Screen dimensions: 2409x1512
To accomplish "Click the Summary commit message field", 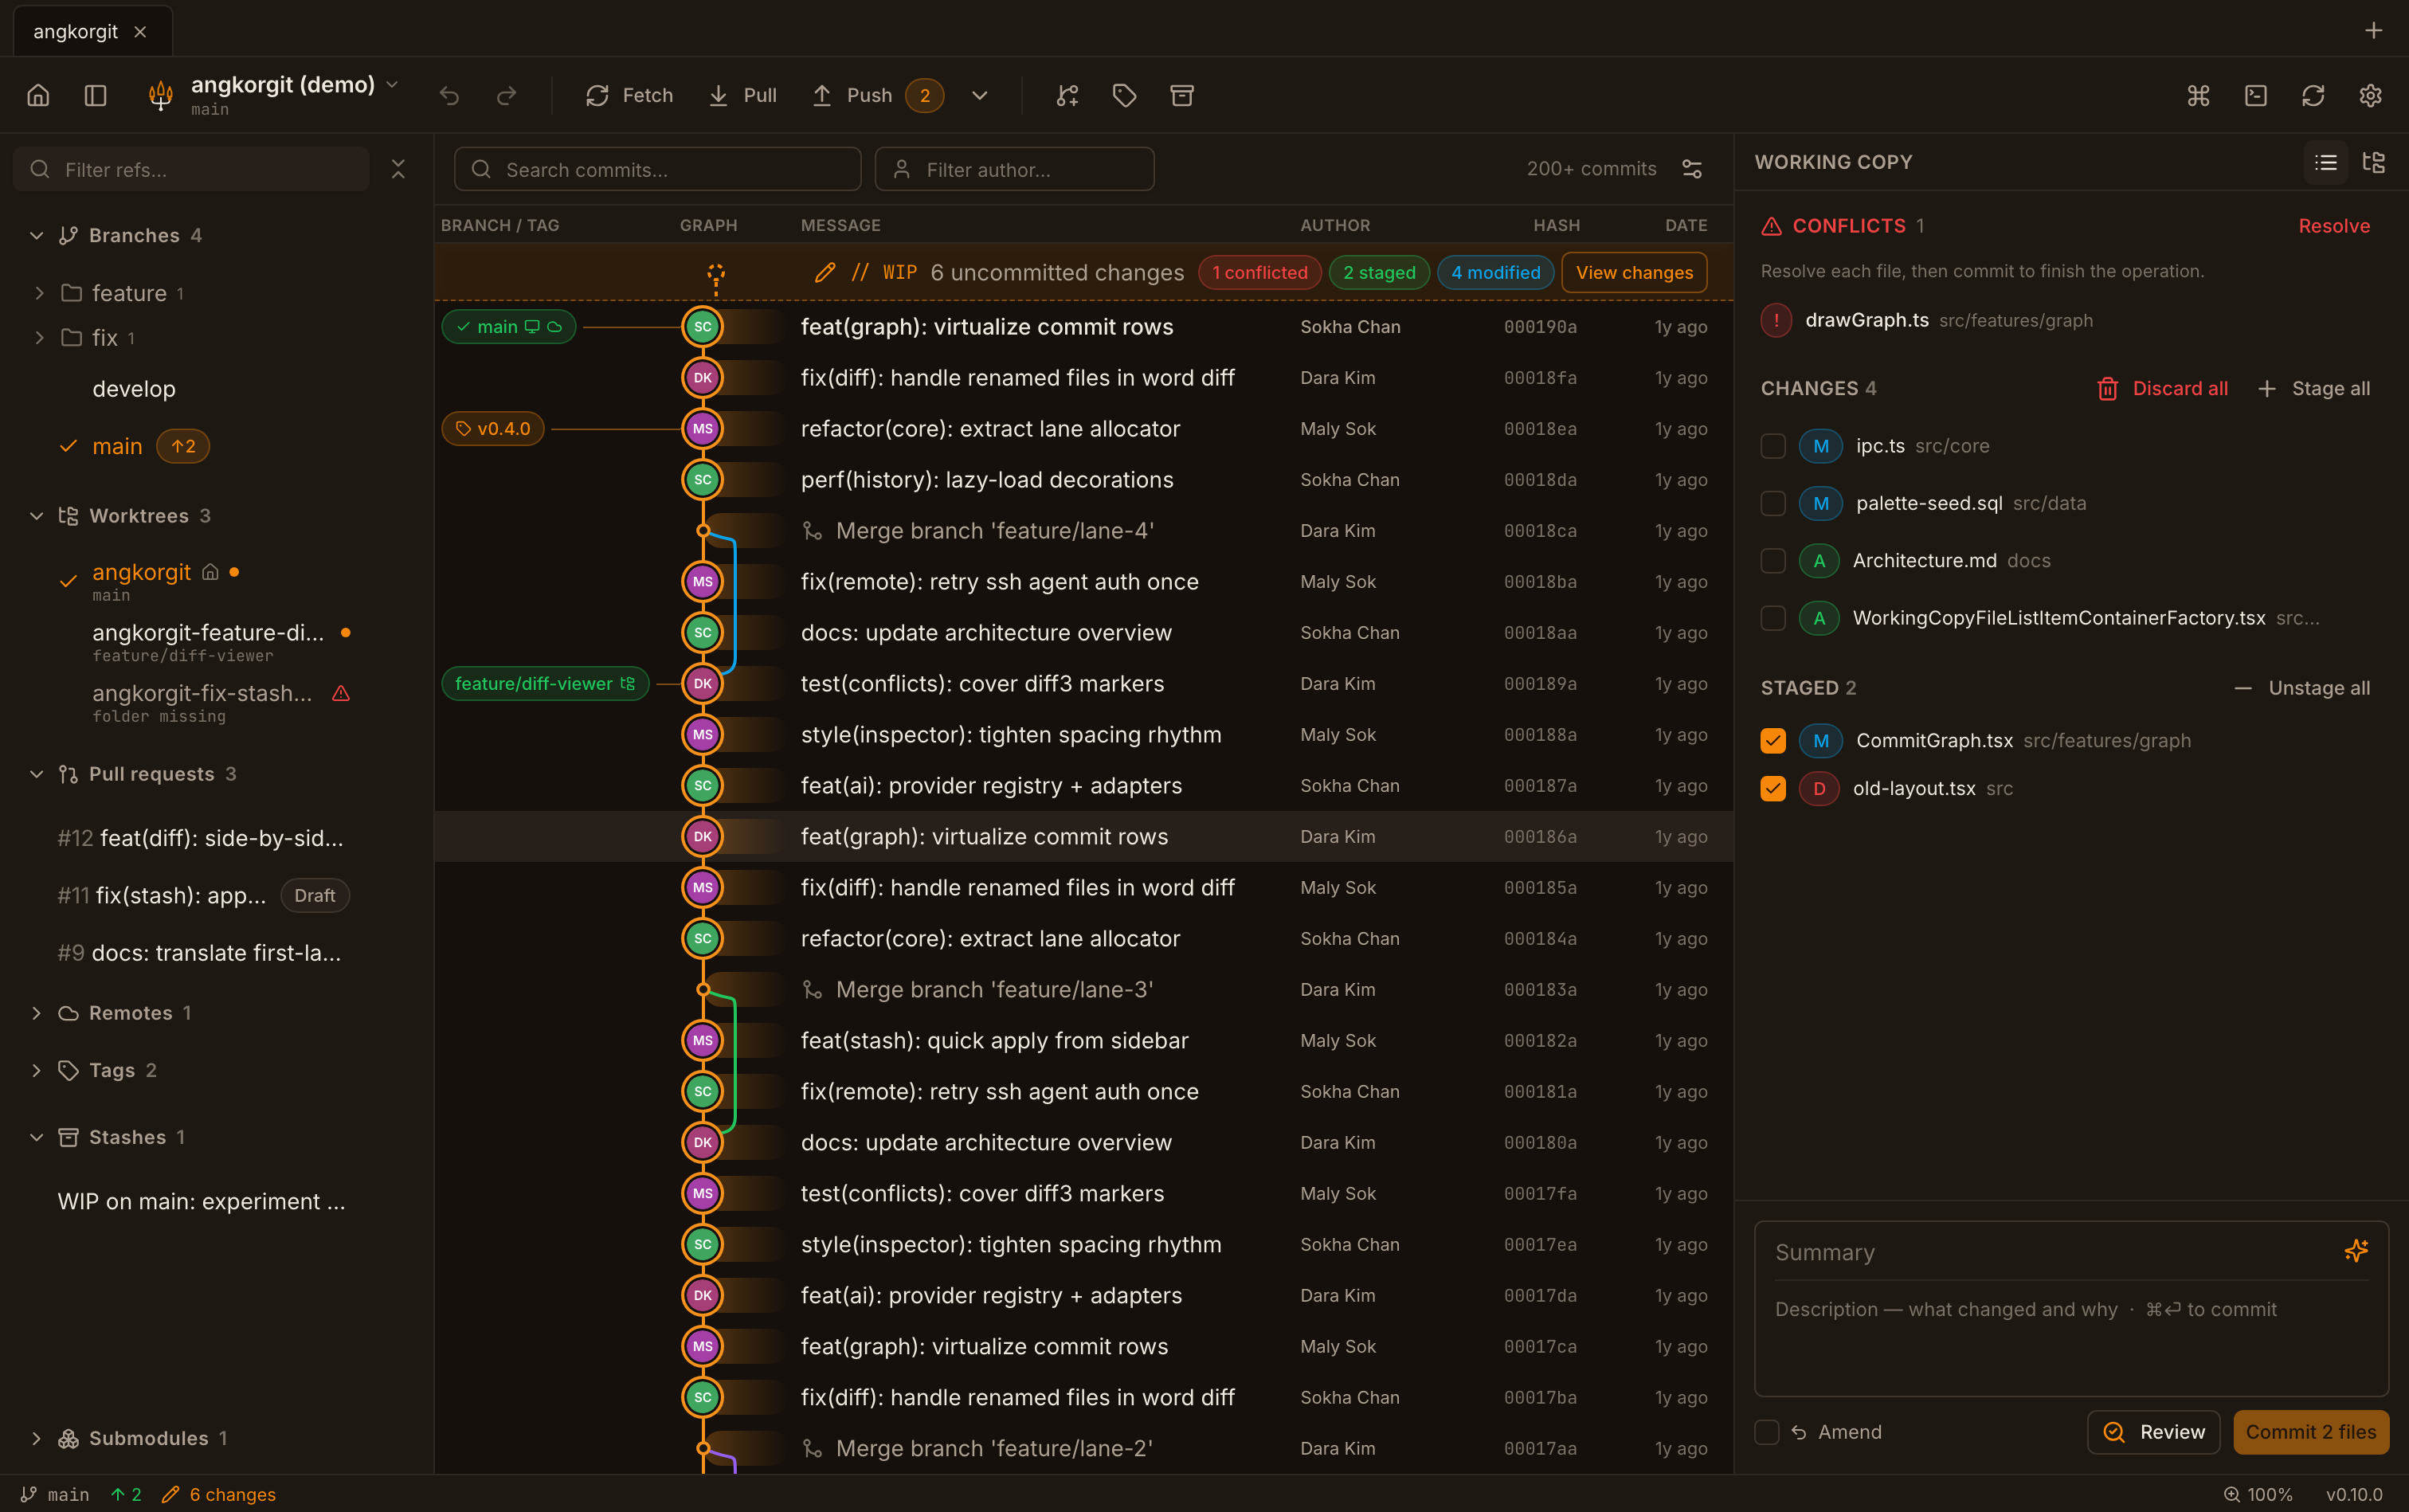I will tap(2050, 1252).
